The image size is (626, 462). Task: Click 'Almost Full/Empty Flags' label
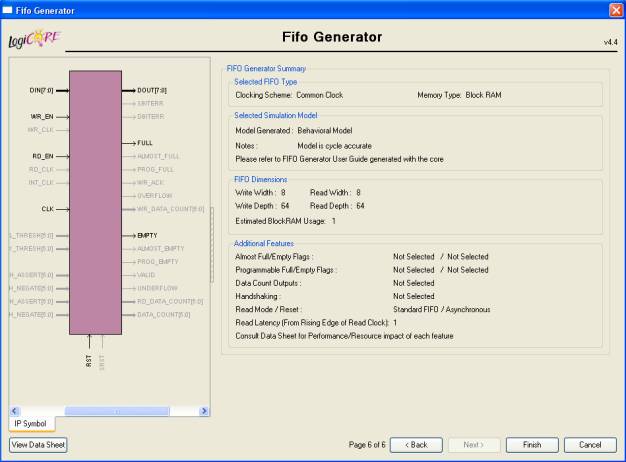pos(274,257)
